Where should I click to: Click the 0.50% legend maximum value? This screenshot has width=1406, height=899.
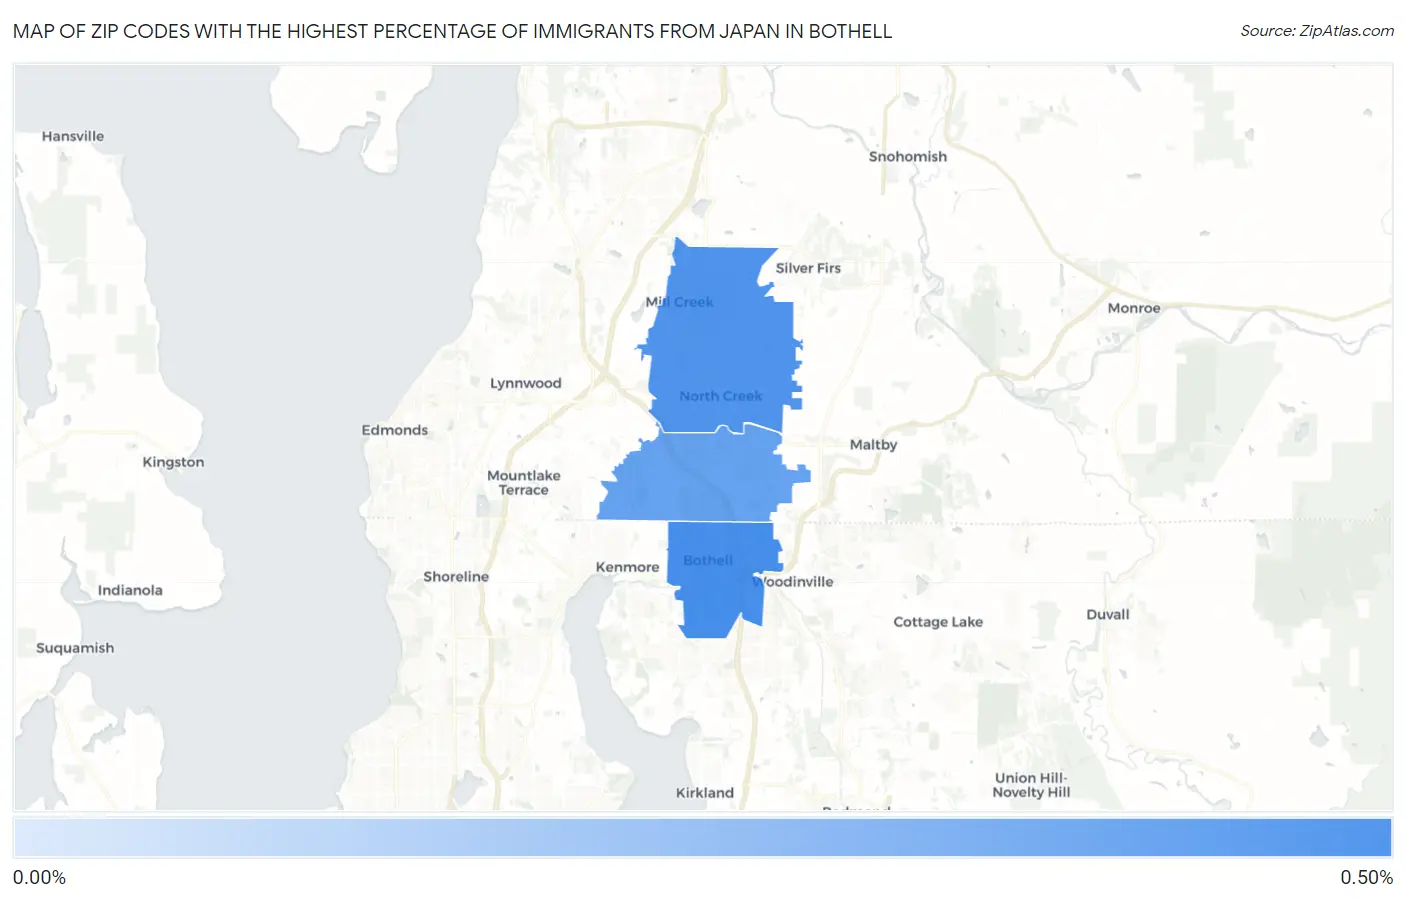pos(1366,877)
